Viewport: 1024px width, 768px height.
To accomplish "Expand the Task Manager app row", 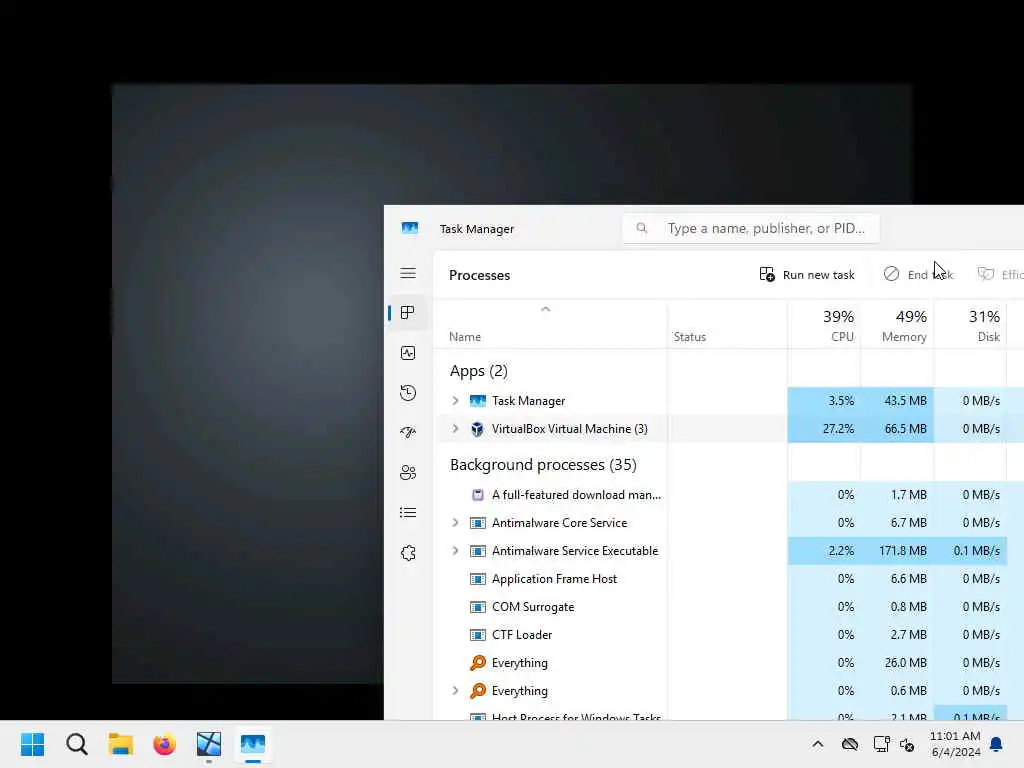I will coord(455,401).
